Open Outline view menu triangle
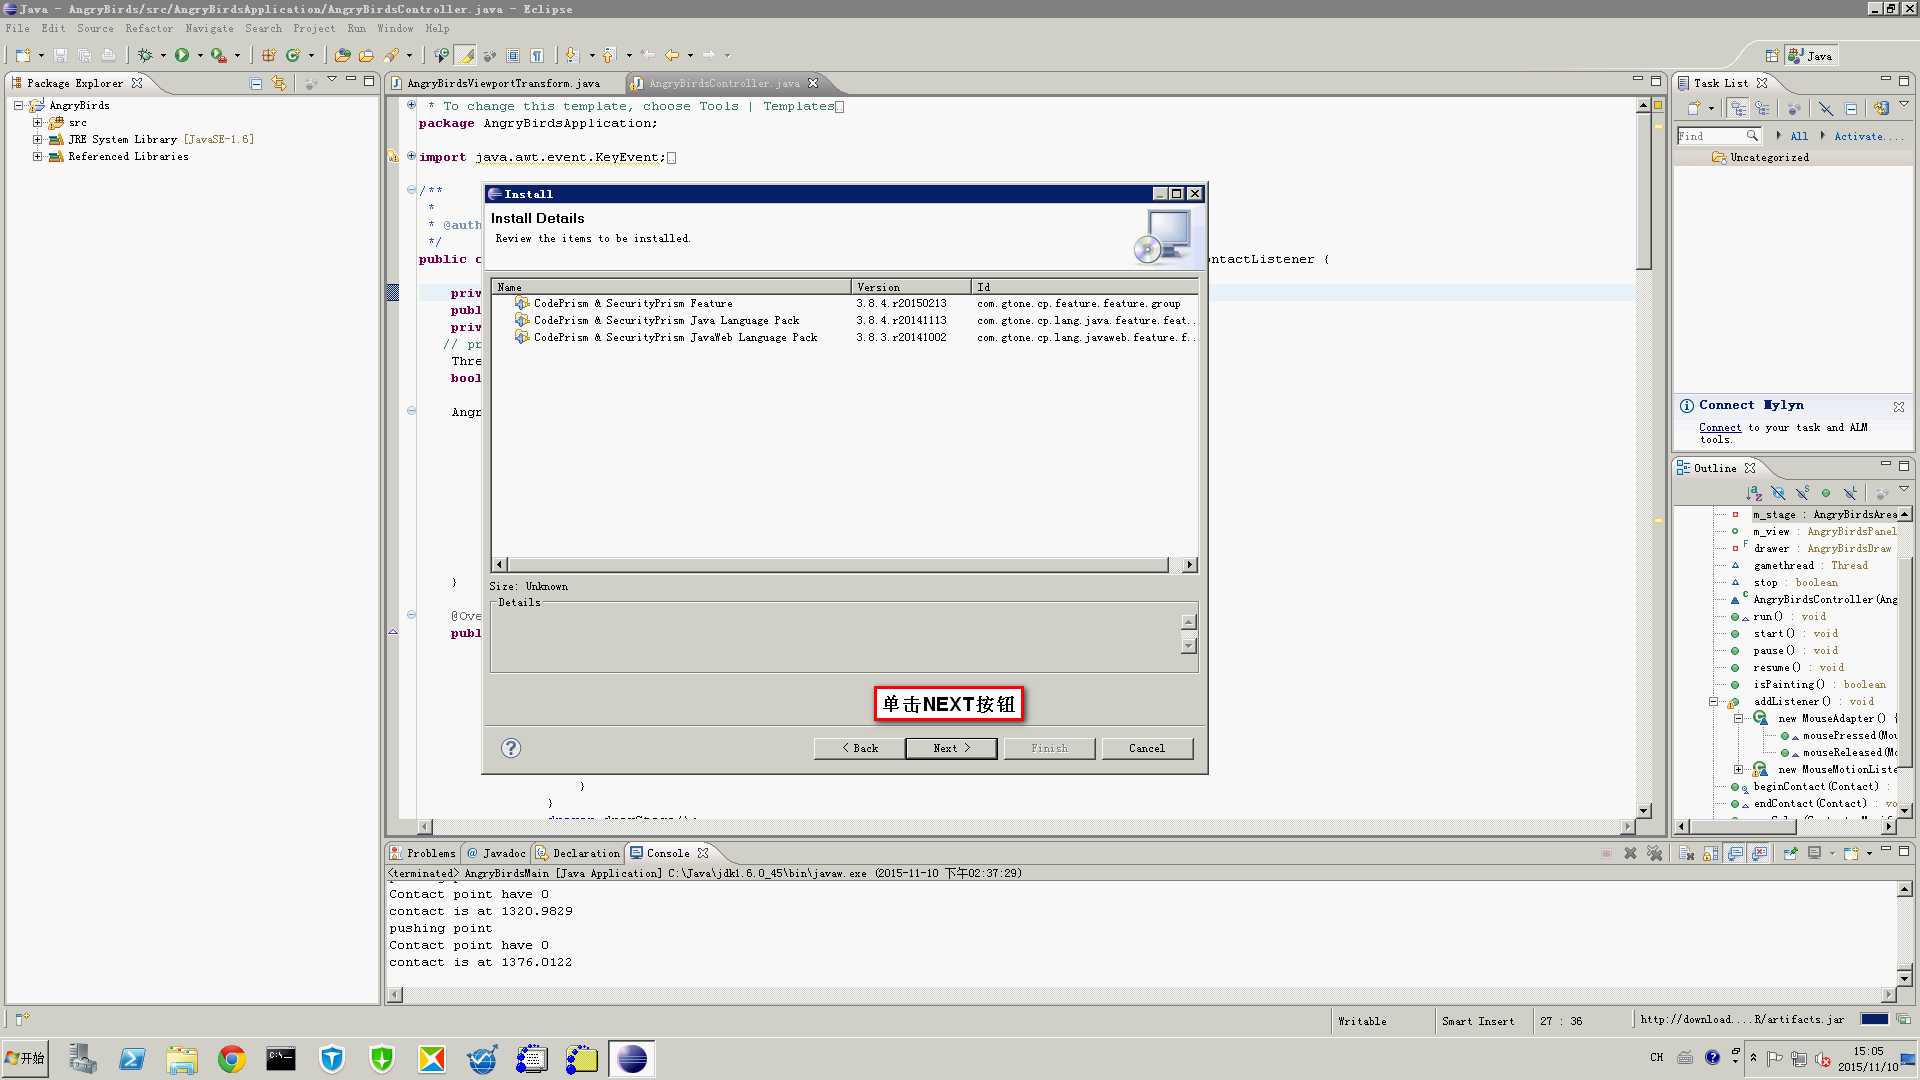 (1904, 489)
